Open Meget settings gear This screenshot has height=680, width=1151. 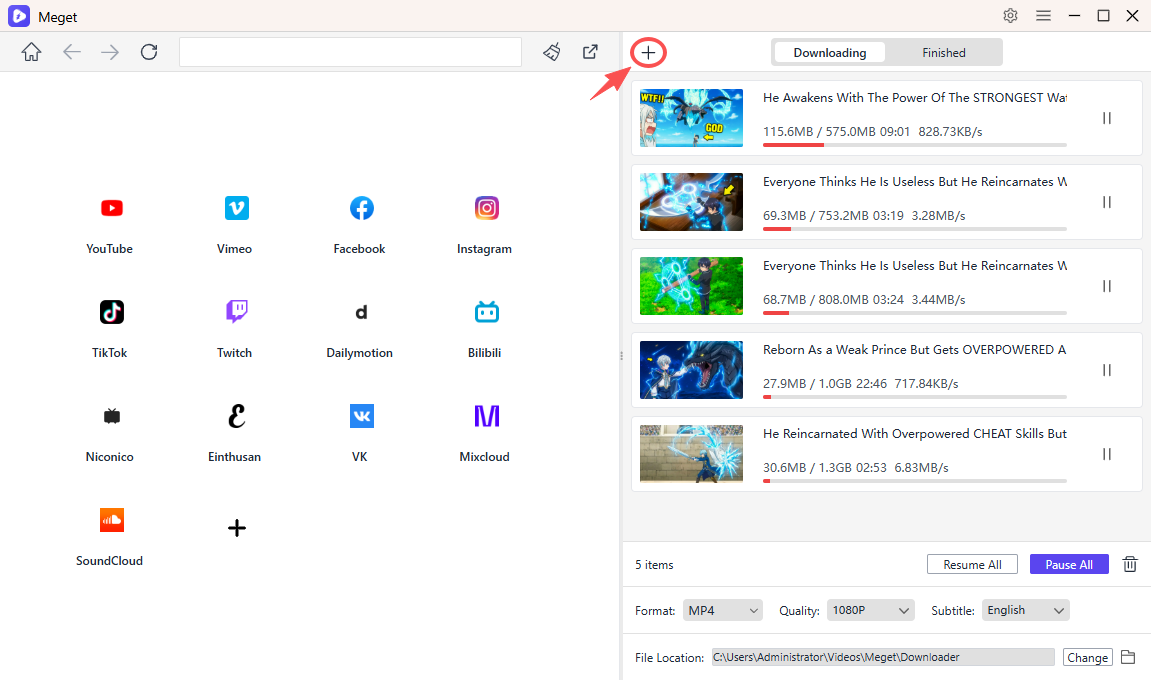pyautogui.click(x=1011, y=15)
